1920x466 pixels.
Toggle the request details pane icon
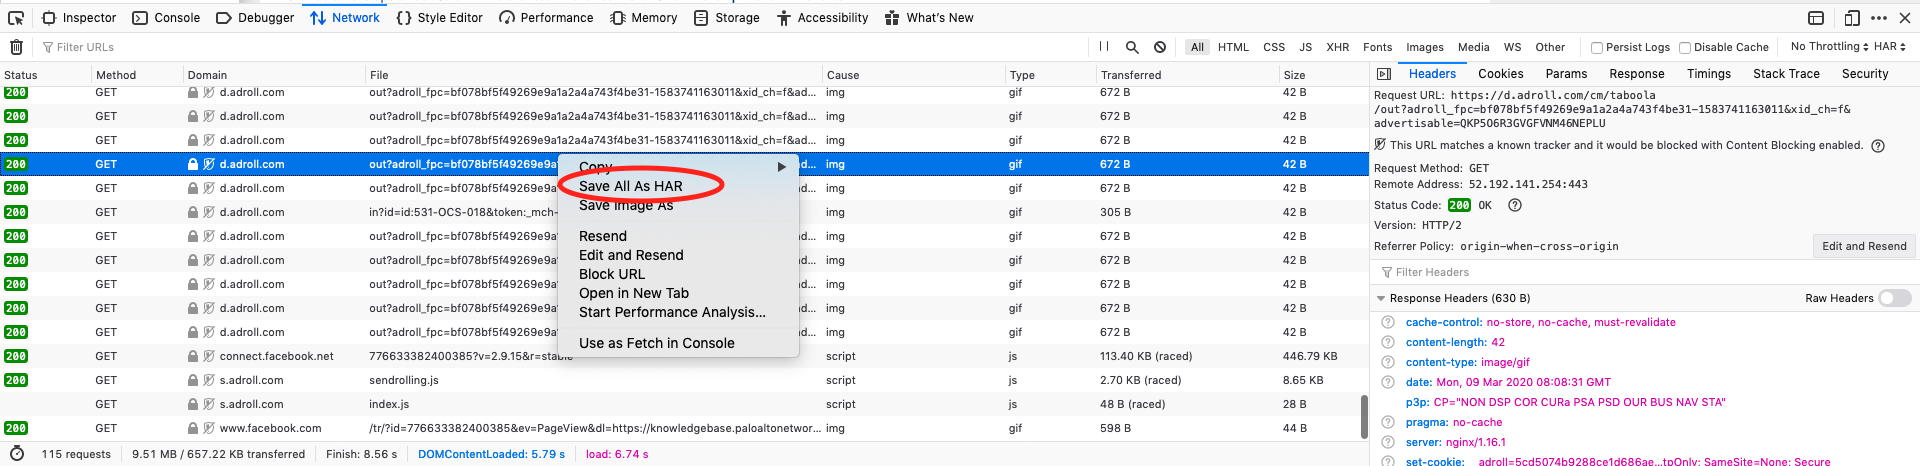1384,74
